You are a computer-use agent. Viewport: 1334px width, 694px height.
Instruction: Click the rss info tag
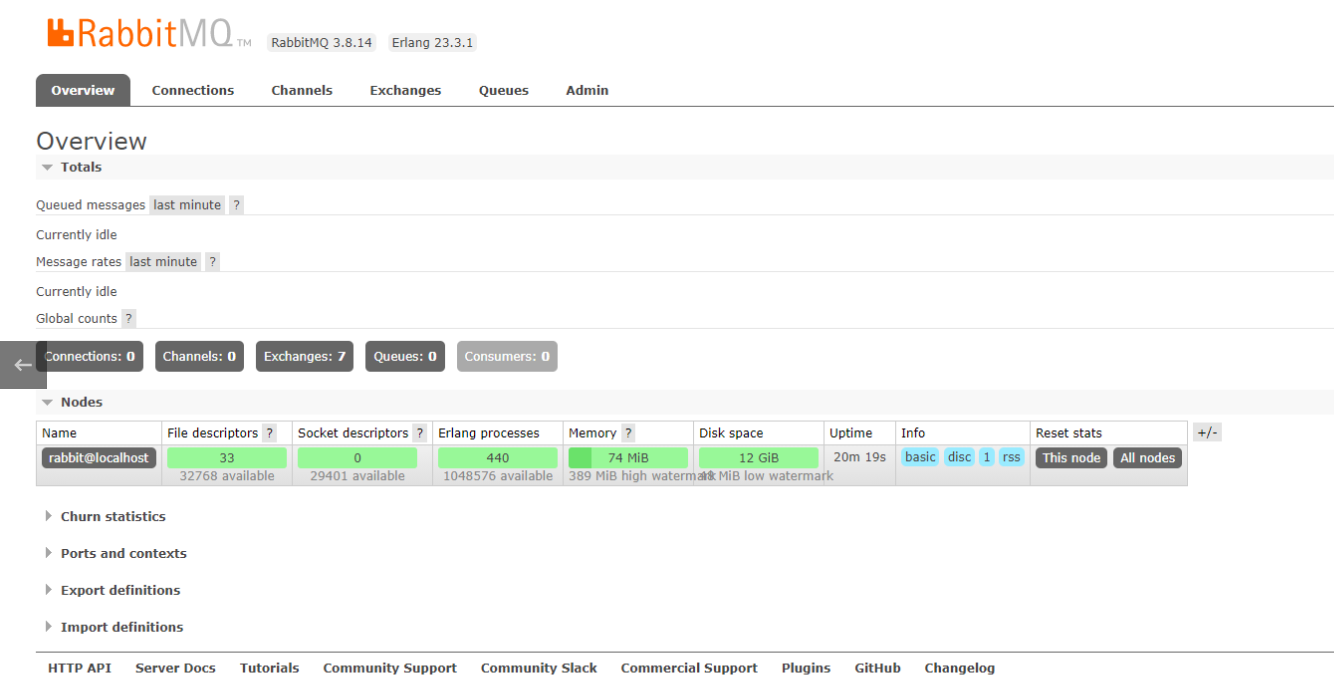pyautogui.click(x=1012, y=457)
